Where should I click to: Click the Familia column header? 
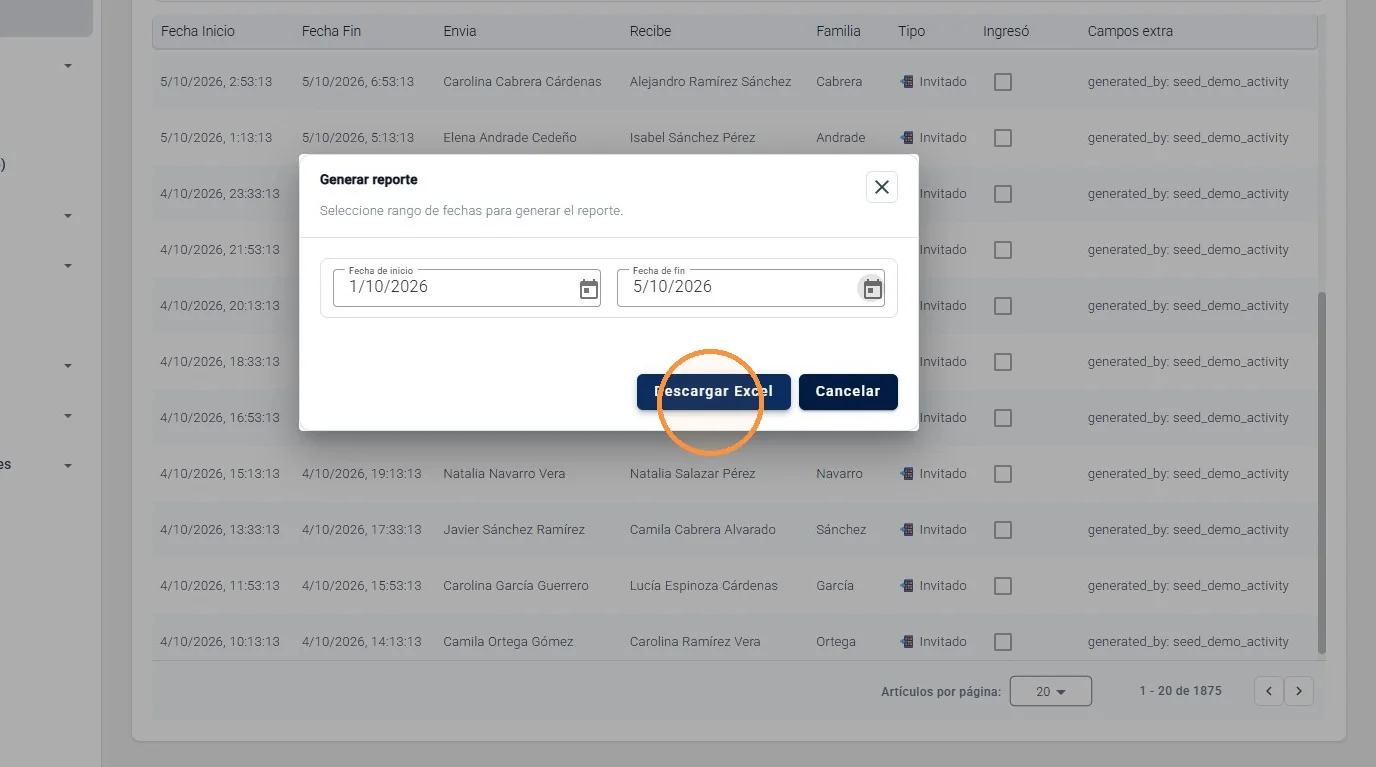(x=838, y=31)
